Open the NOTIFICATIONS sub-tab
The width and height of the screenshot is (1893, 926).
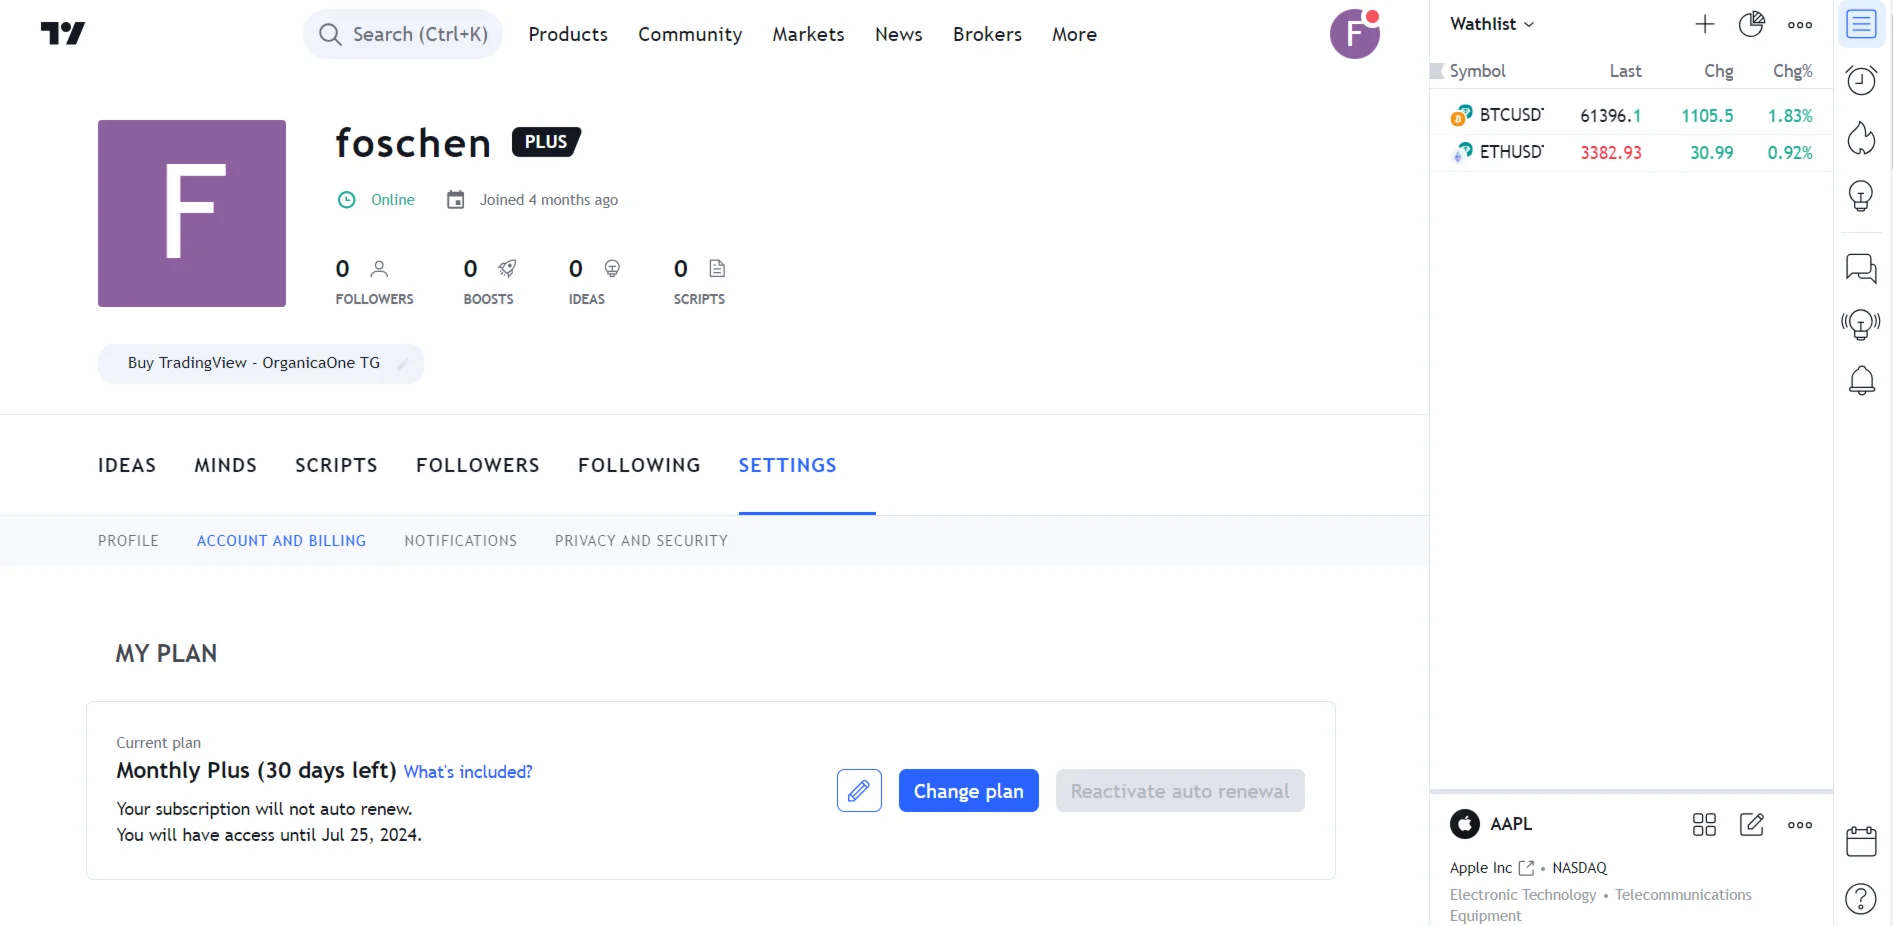[461, 541]
